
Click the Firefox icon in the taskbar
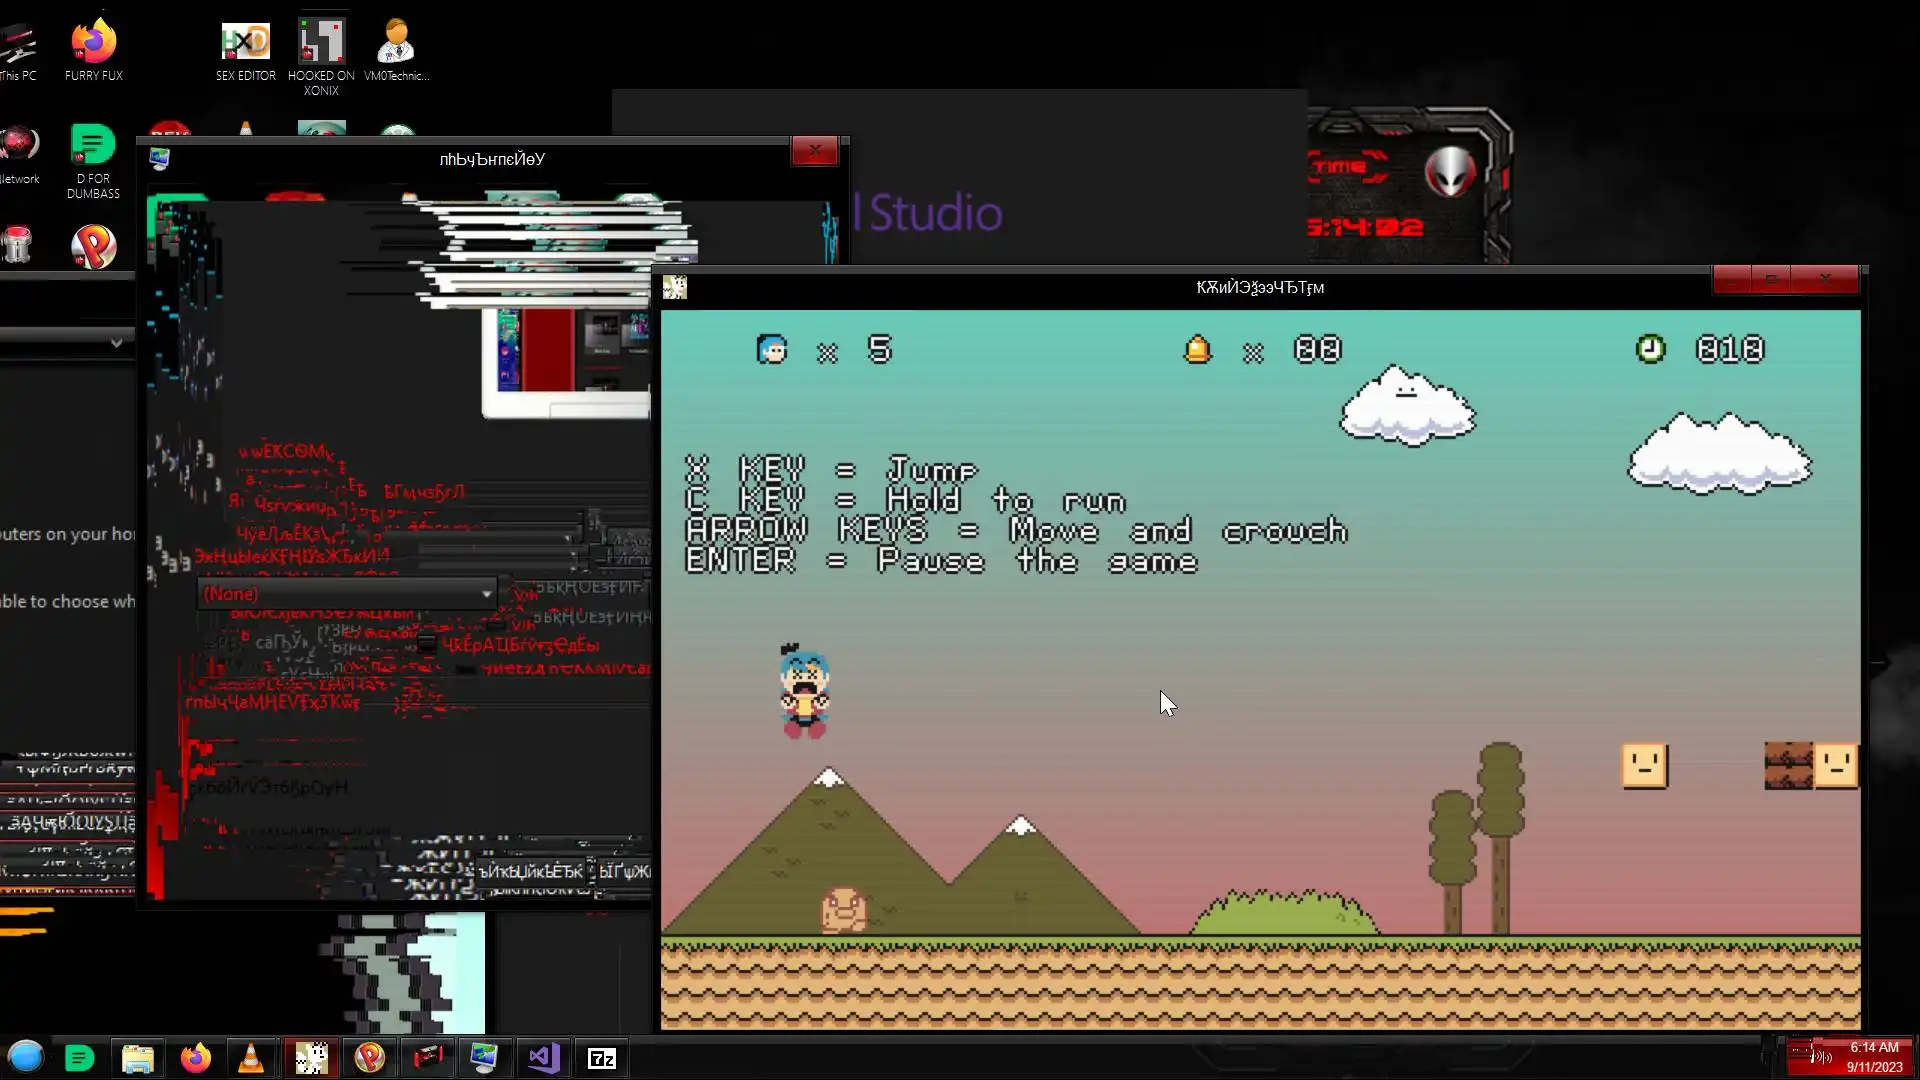point(195,1058)
